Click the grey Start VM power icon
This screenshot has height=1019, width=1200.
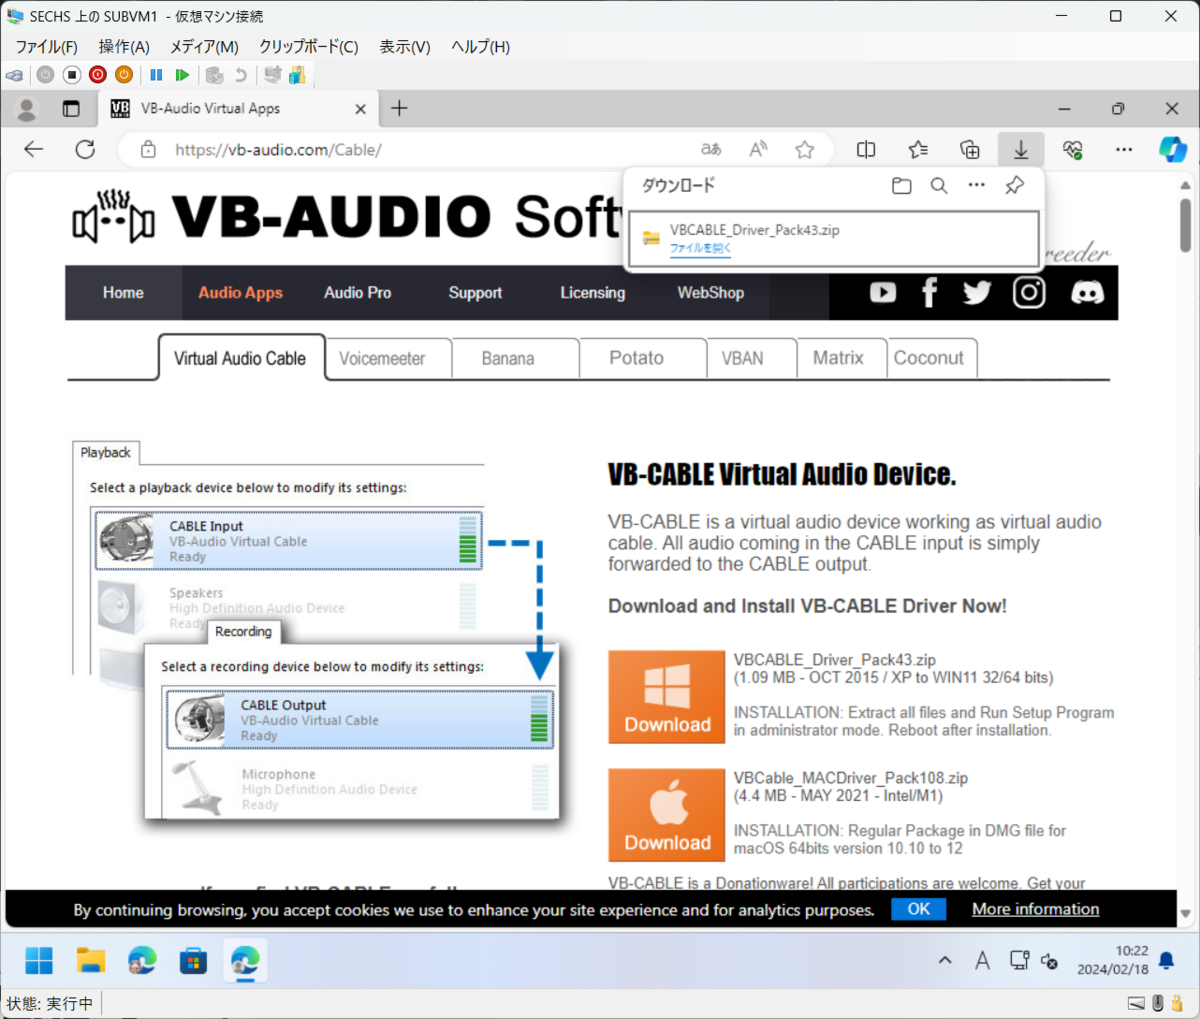[x=45, y=75]
